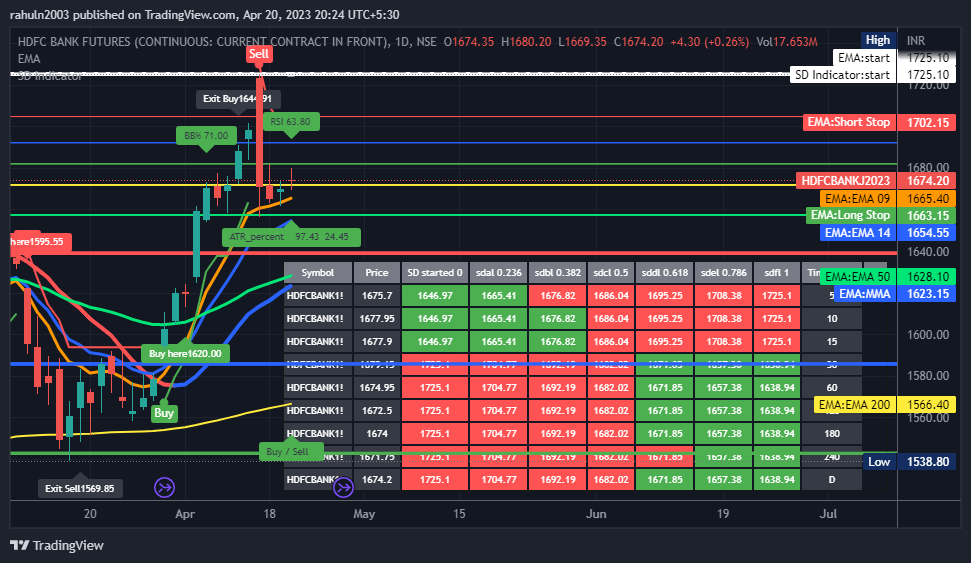Click the sddl 0.618 header

coord(664,273)
